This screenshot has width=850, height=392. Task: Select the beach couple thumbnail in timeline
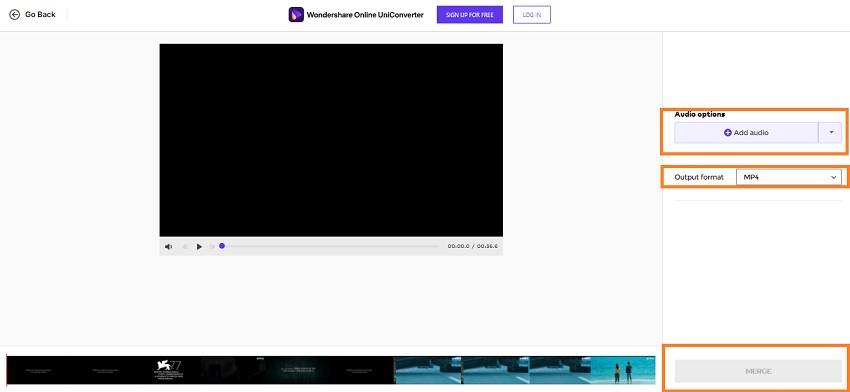coord(623,370)
